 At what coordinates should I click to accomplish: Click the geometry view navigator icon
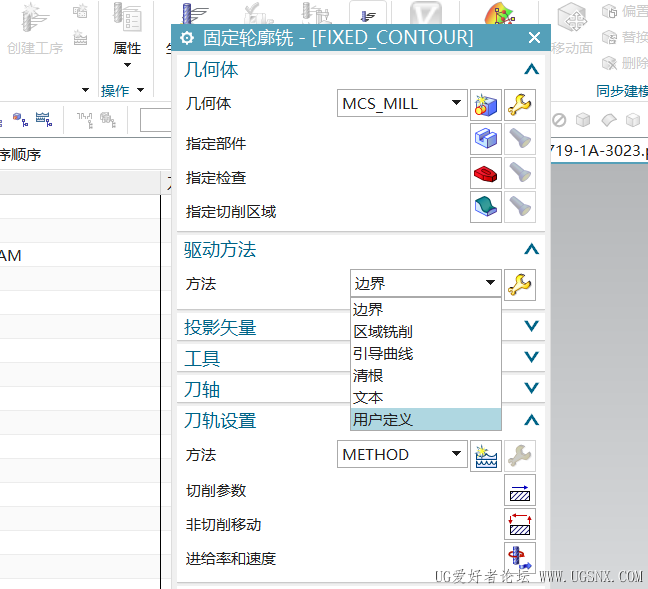click(x=20, y=119)
